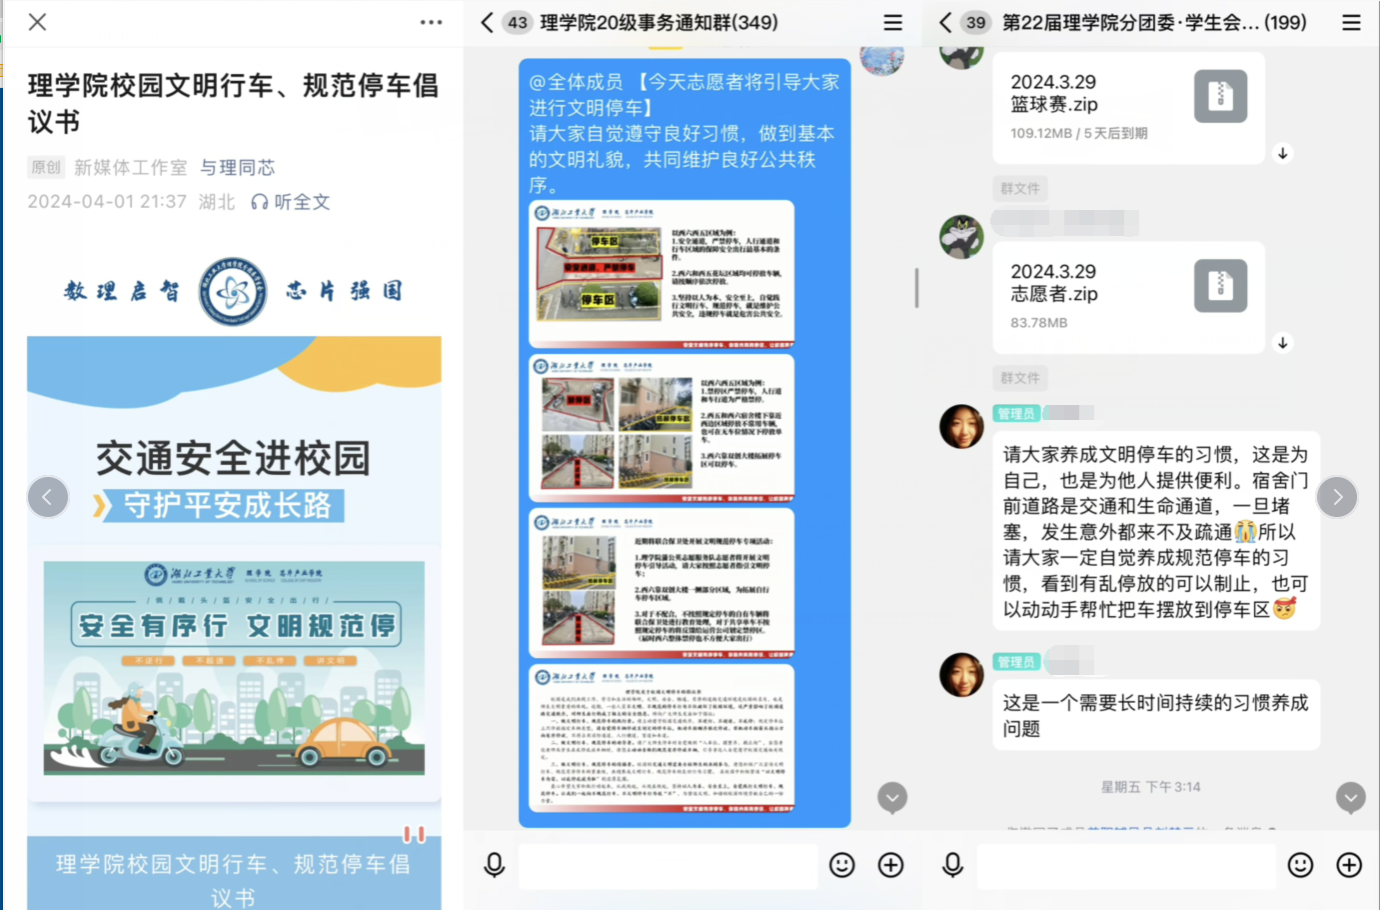Go back from 第22届理学院分团委 chat
Screen dimensions: 1380x910
[945, 22]
